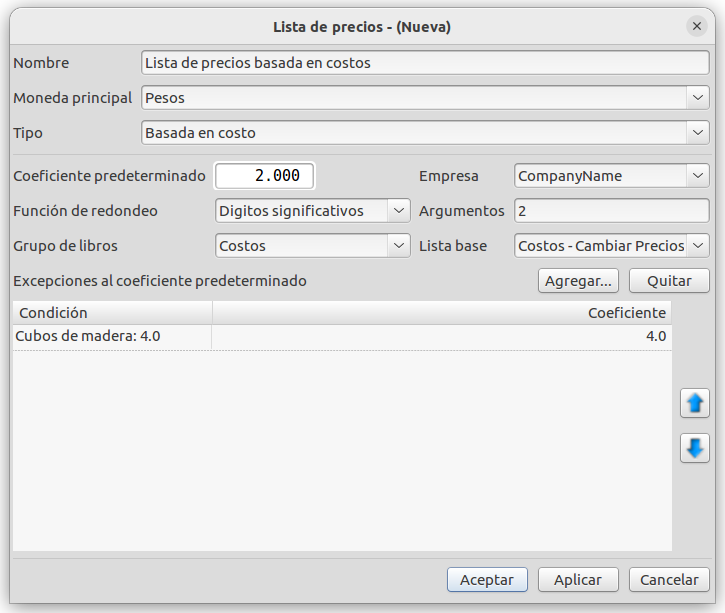Expand the Grupo de libros Costos dropdown
Screen dimensions: 725x613
(x=313, y=245)
